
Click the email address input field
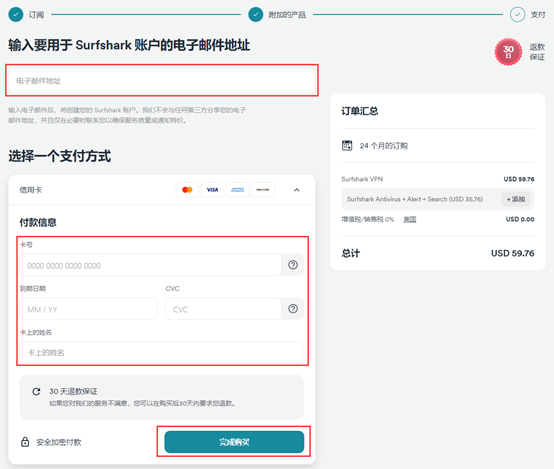(162, 81)
